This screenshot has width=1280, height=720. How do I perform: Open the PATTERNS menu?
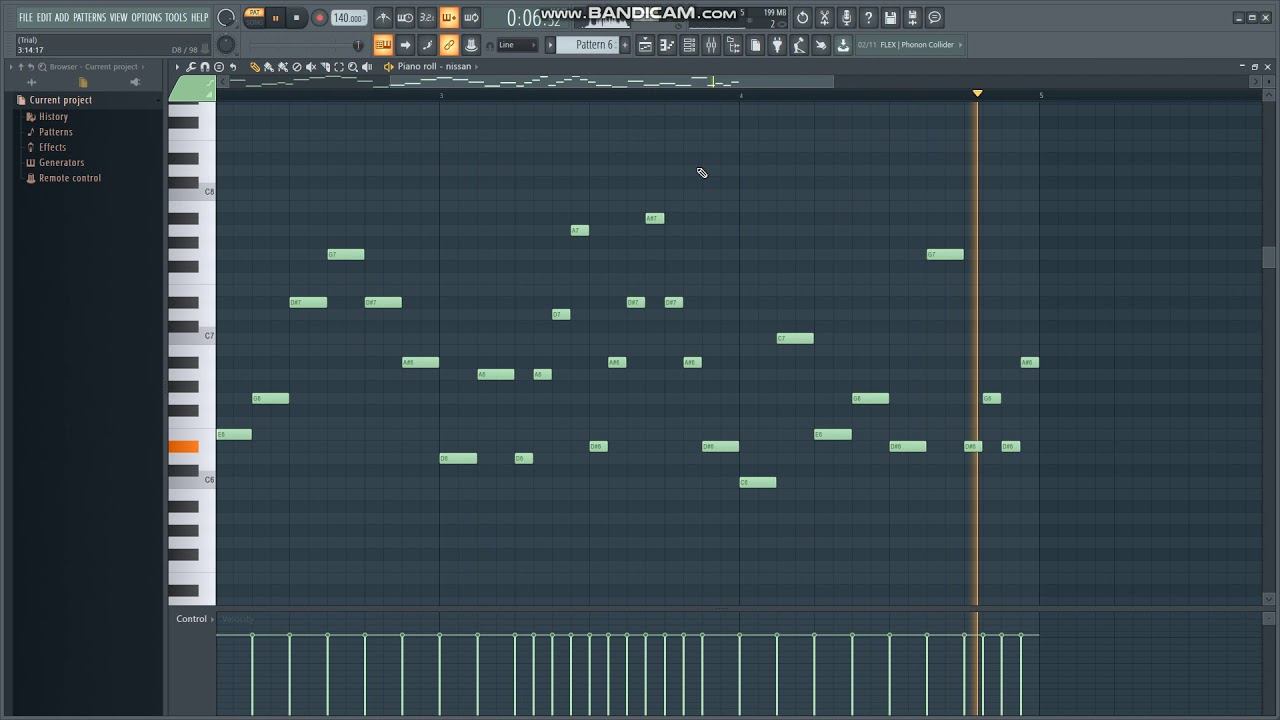tap(89, 17)
